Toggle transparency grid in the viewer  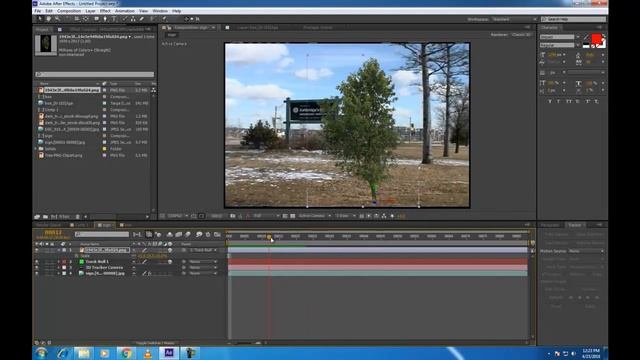pyautogui.click(x=292, y=216)
